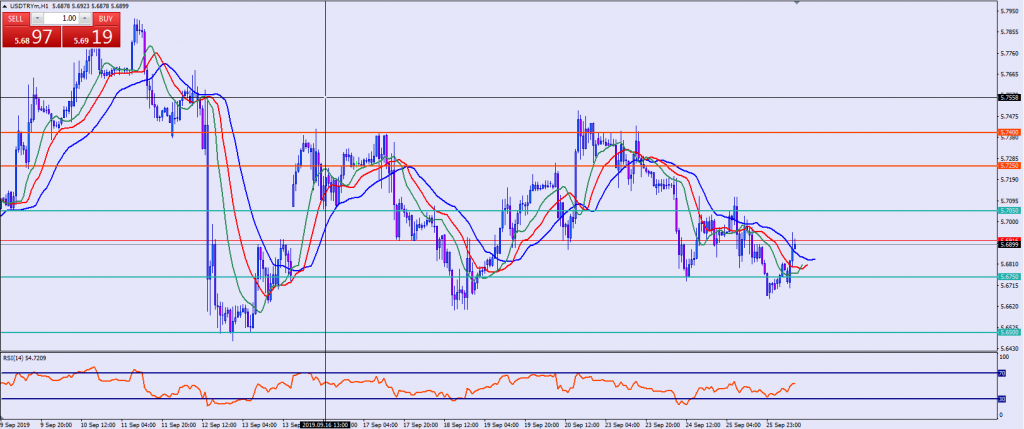This screenshot has width=1024, height=429.
Task: Select the teal 5.6750 level price tag
Action: [x=1009, y=276]
